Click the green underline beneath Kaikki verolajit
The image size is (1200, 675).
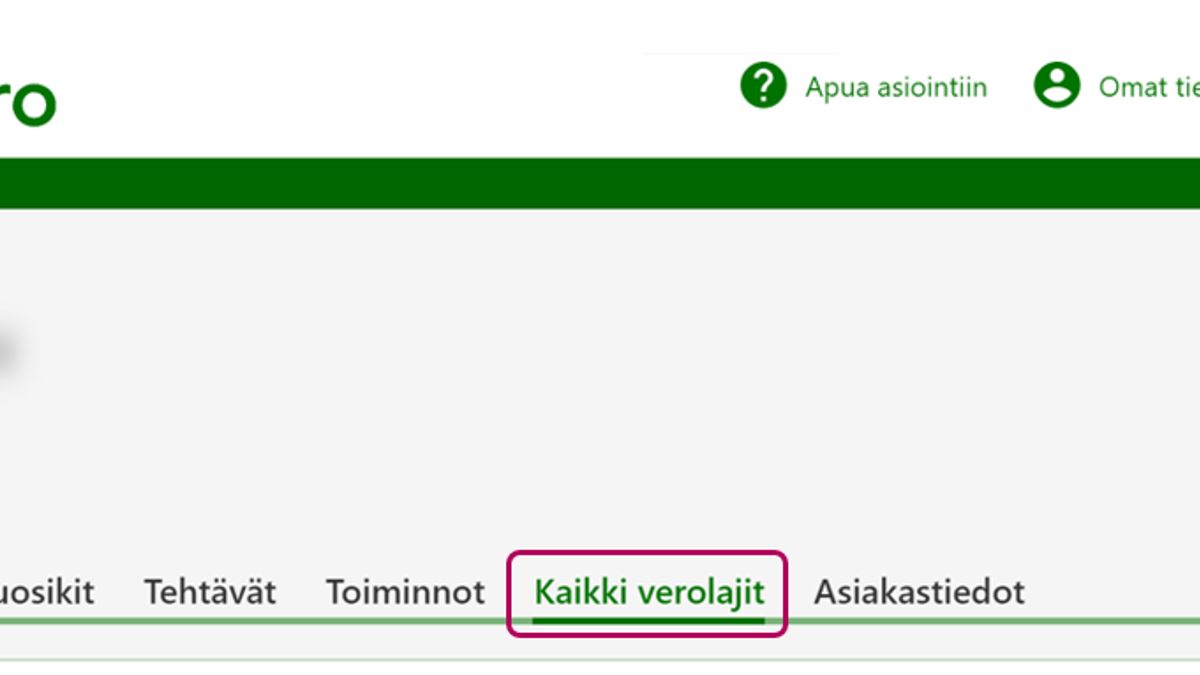point(648,621)
